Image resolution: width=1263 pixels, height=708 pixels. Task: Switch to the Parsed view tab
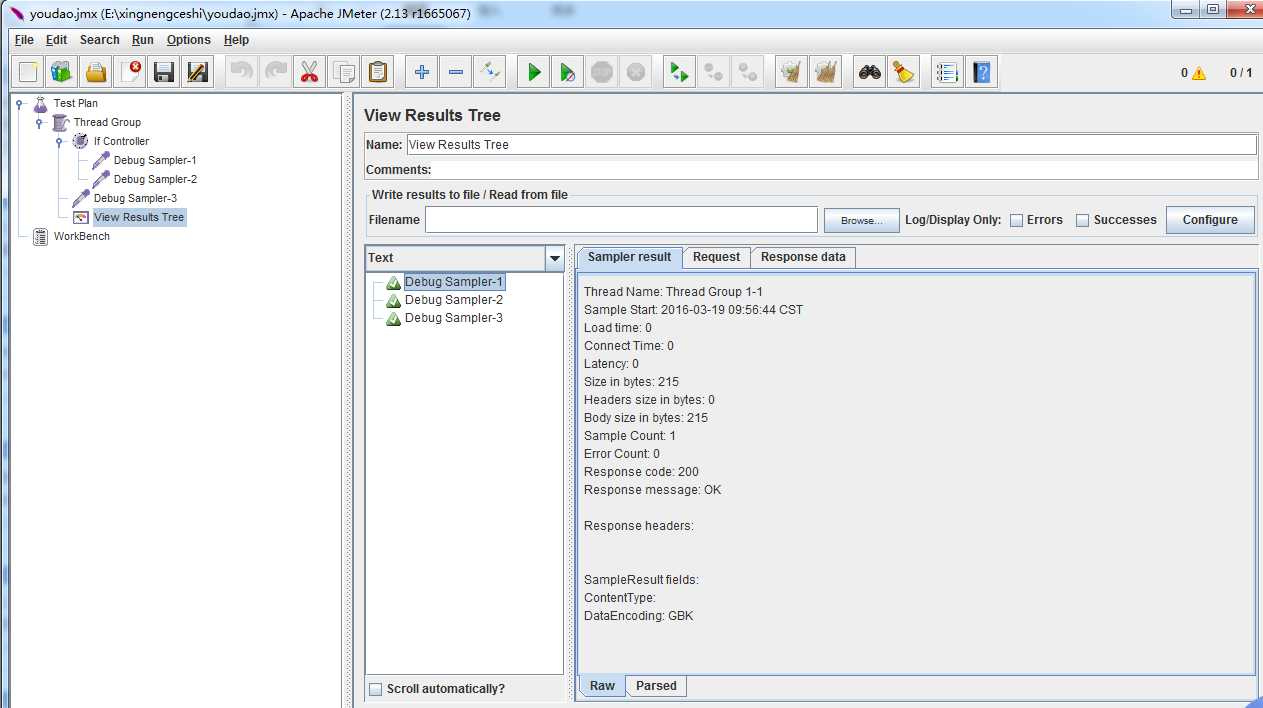click(656, 686)
